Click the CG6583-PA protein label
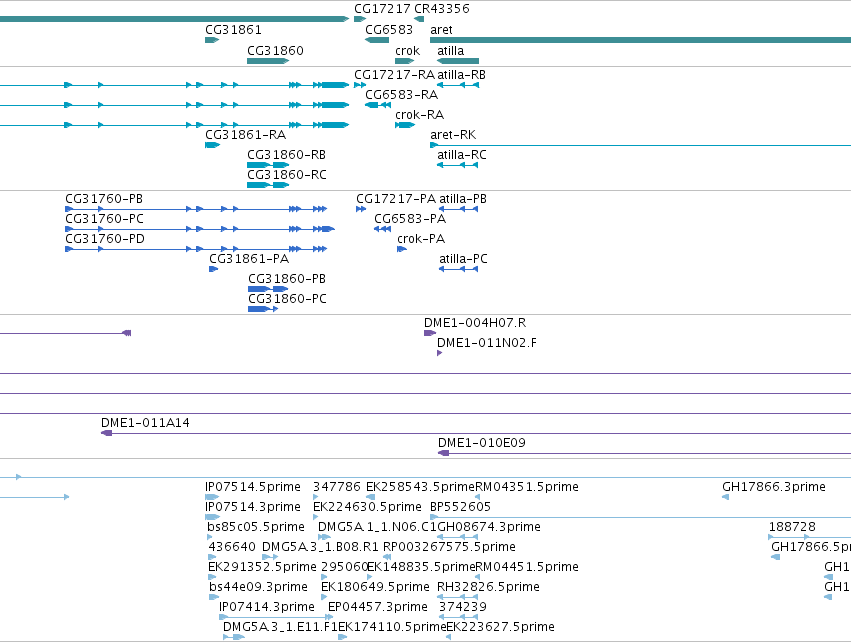 (410, 219)
